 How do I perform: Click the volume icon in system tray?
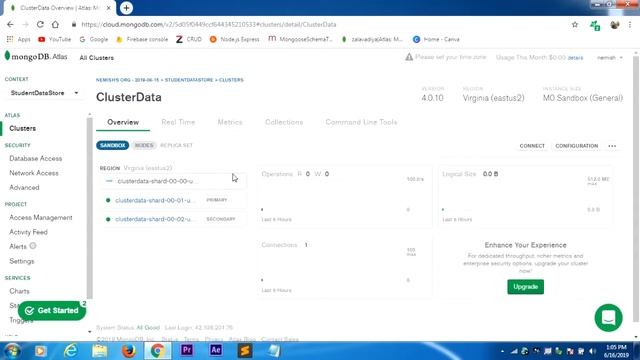pos(592,351)
